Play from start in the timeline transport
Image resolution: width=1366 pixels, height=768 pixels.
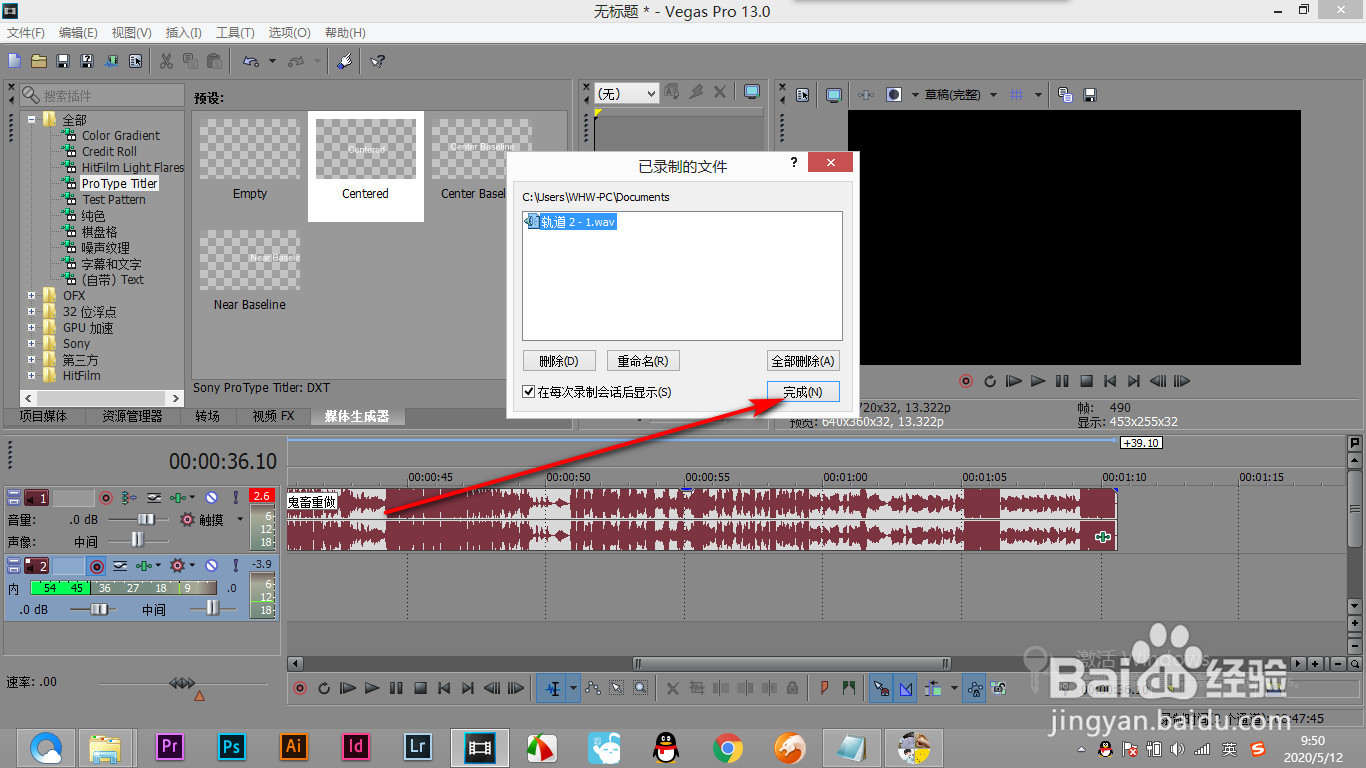pos(348,688)
